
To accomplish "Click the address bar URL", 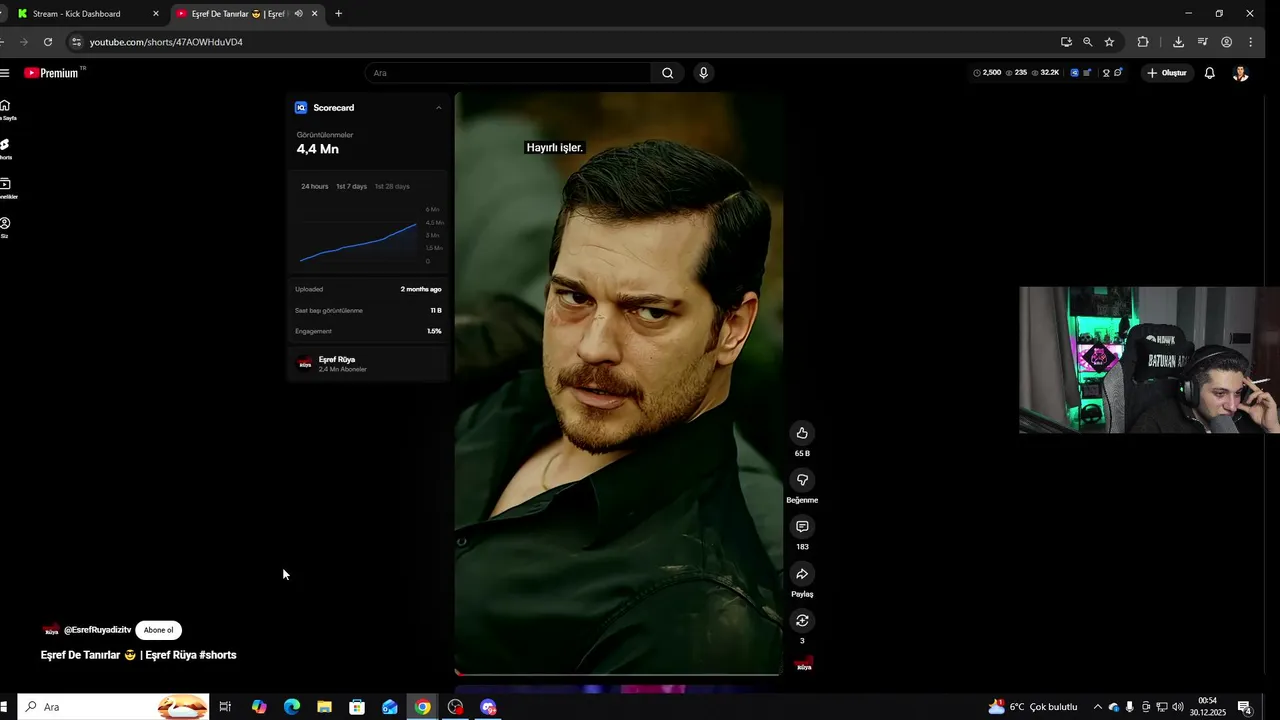I will (x=166, y=42).
